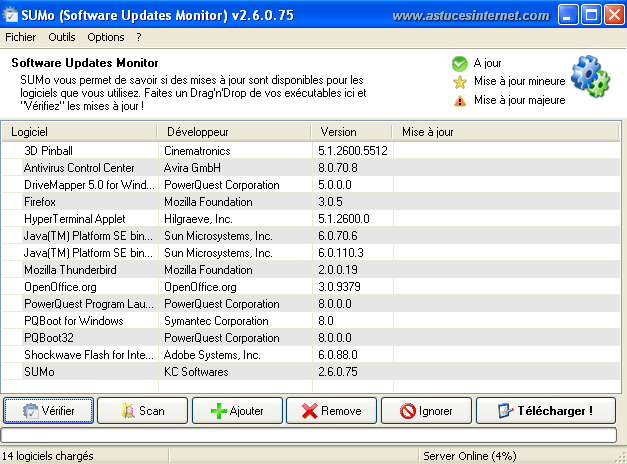Select Java(TM) Platform SE version 6.0.70.6
Viewport: 627px width, 464px height.
coord(311,236)
